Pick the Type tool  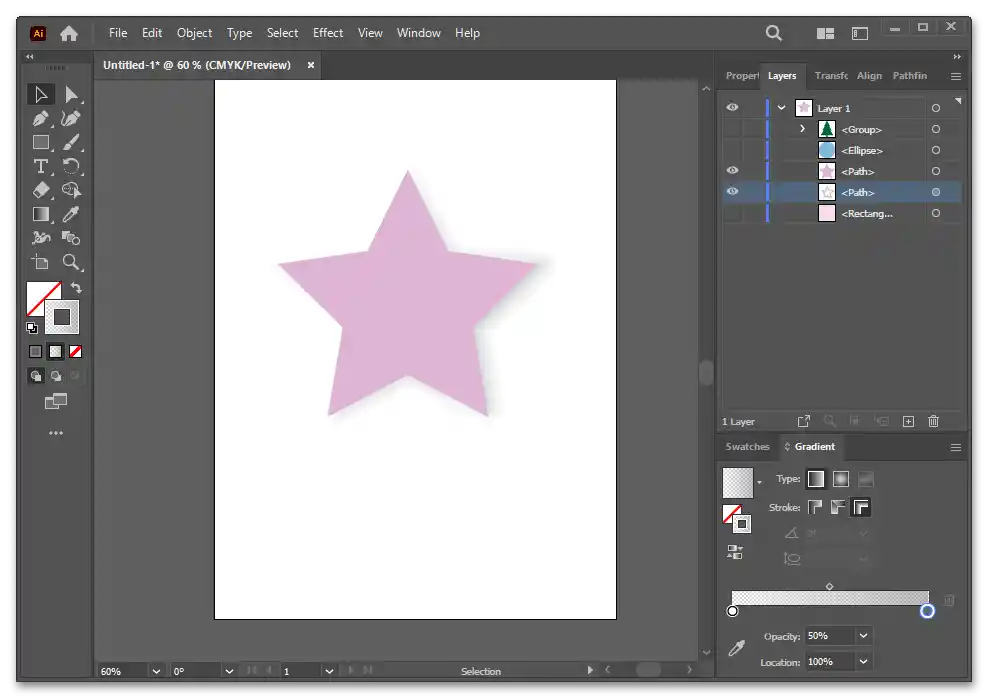41,166
